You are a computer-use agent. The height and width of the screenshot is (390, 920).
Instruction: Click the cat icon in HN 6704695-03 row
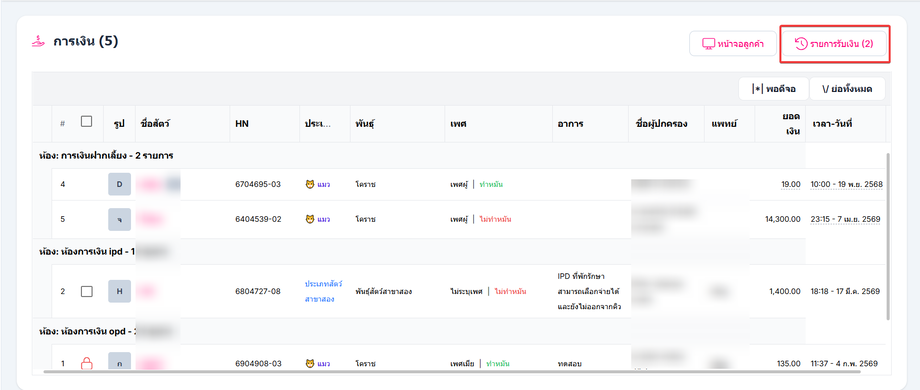click(310, 184)
